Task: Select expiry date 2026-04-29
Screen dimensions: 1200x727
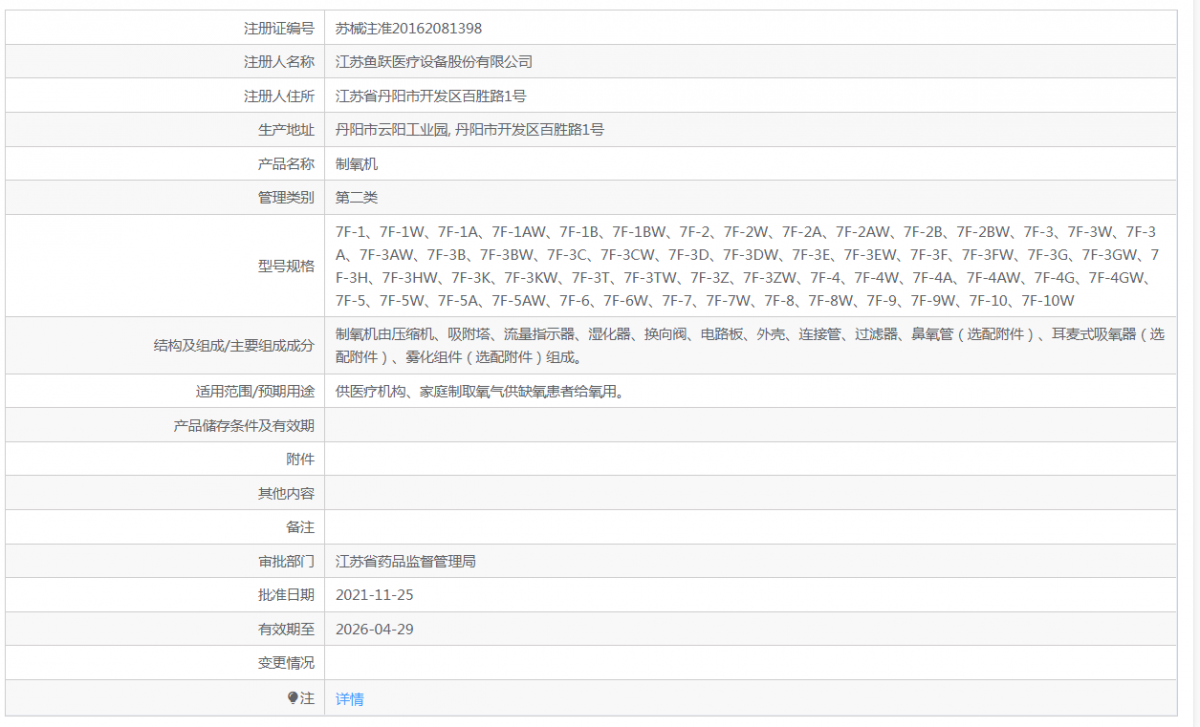Action: pyautogui.click(x=375, y=629)
